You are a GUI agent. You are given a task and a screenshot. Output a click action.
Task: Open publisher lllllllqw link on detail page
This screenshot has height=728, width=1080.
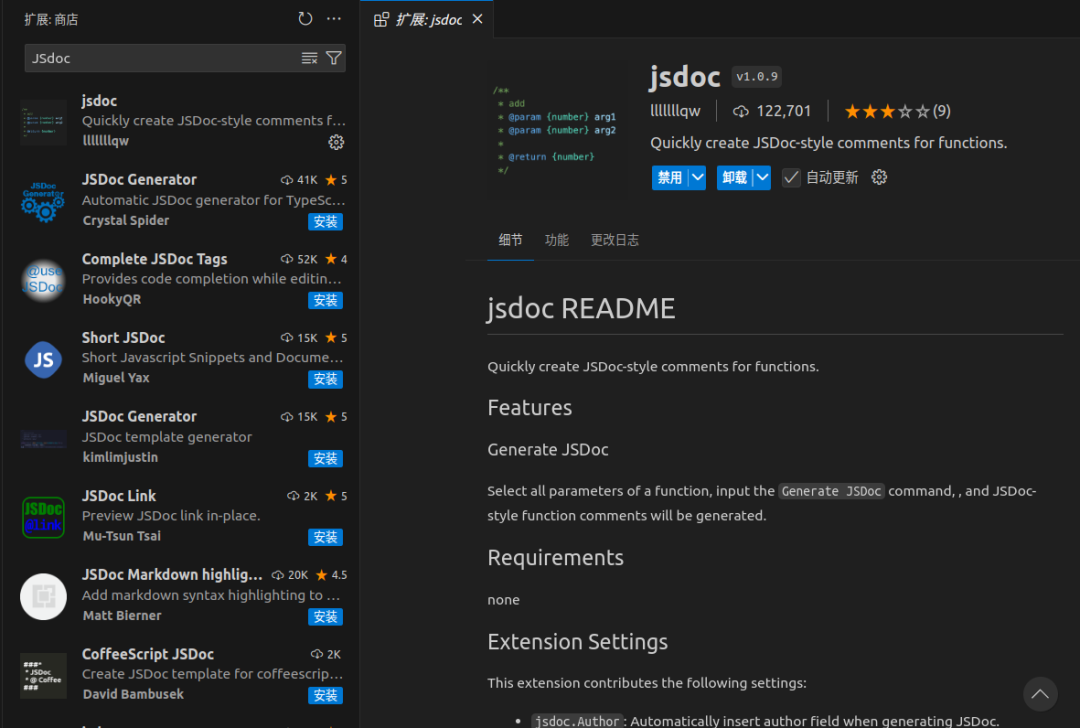pyautogui.click(x=675, y=111)
